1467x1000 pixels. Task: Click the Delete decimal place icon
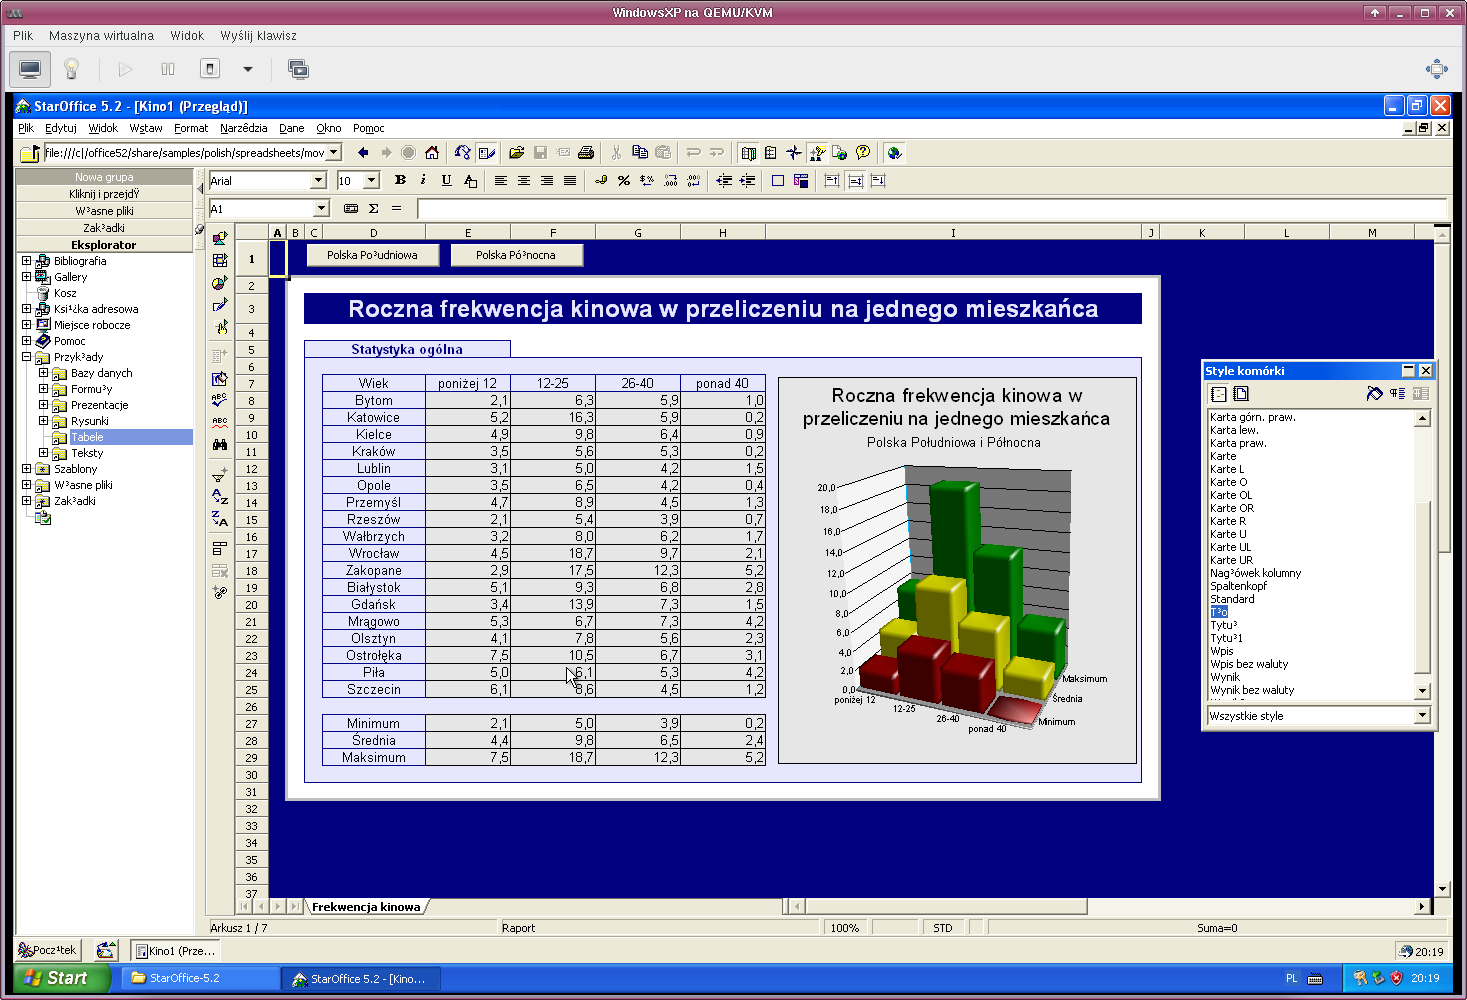coord(693,181)
